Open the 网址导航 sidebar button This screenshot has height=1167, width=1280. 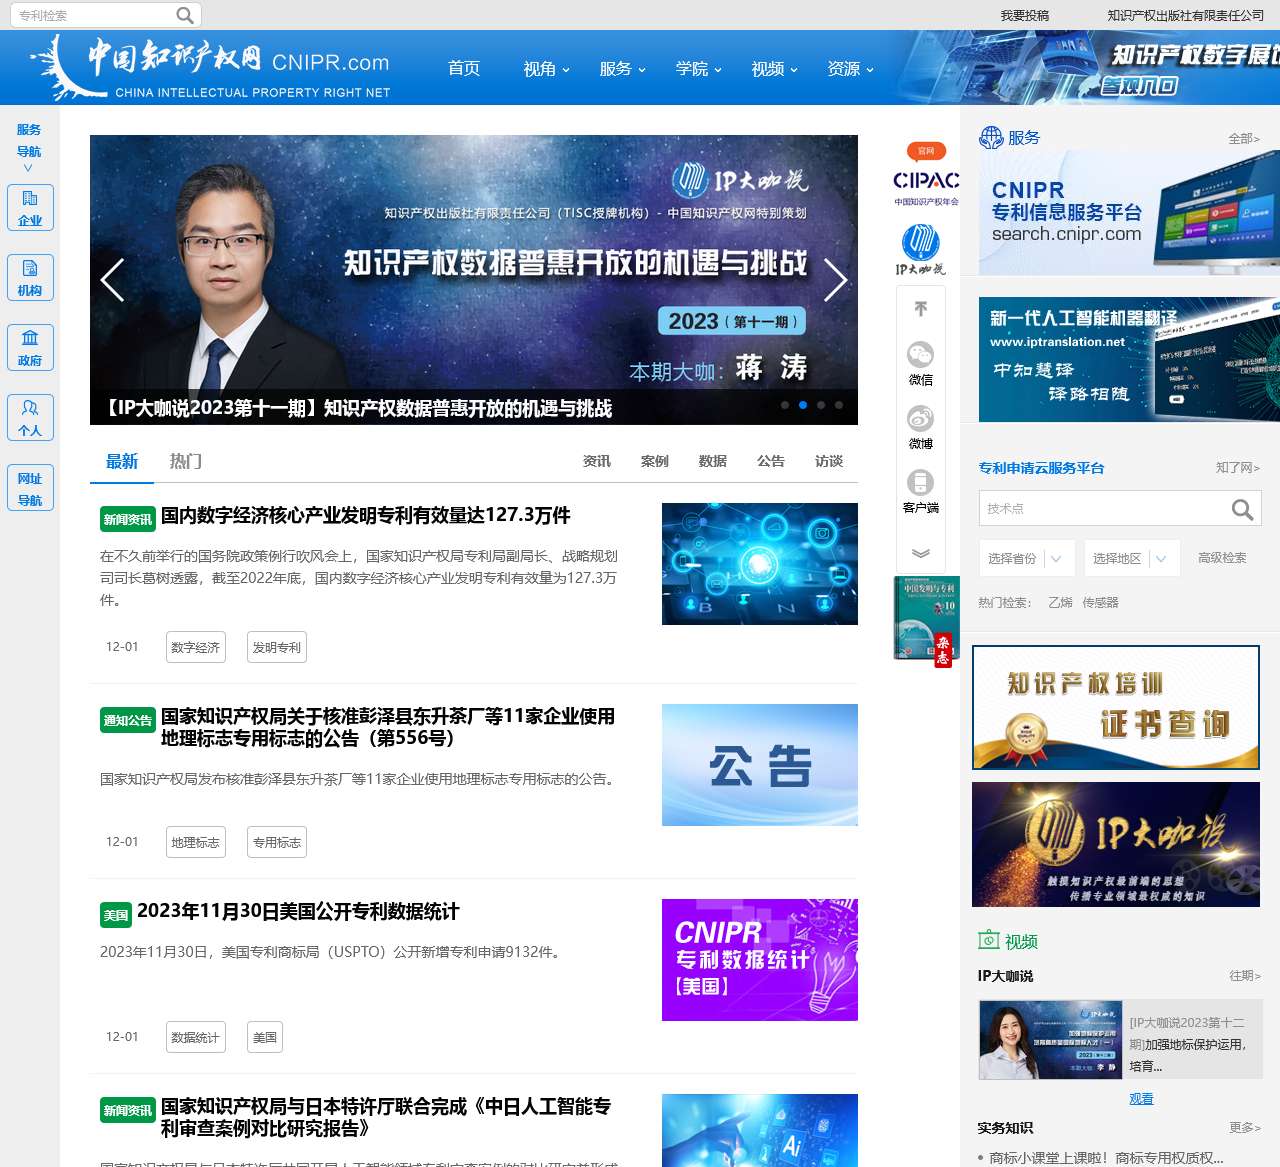pos(30,488)
